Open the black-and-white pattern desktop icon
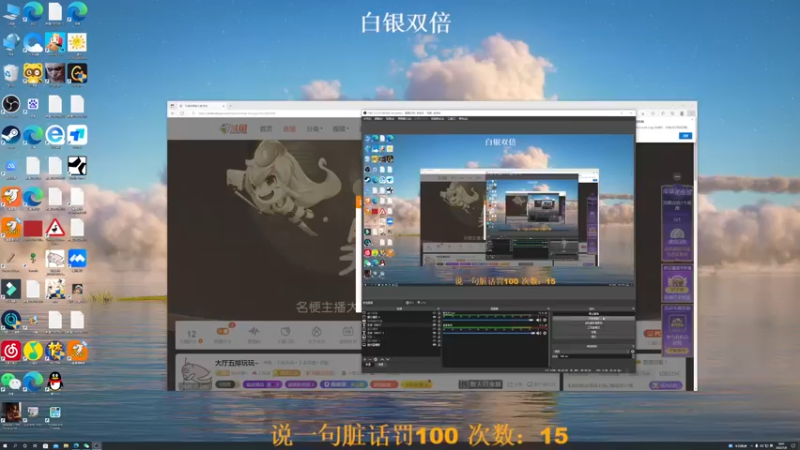 click(x=77, y=166)
